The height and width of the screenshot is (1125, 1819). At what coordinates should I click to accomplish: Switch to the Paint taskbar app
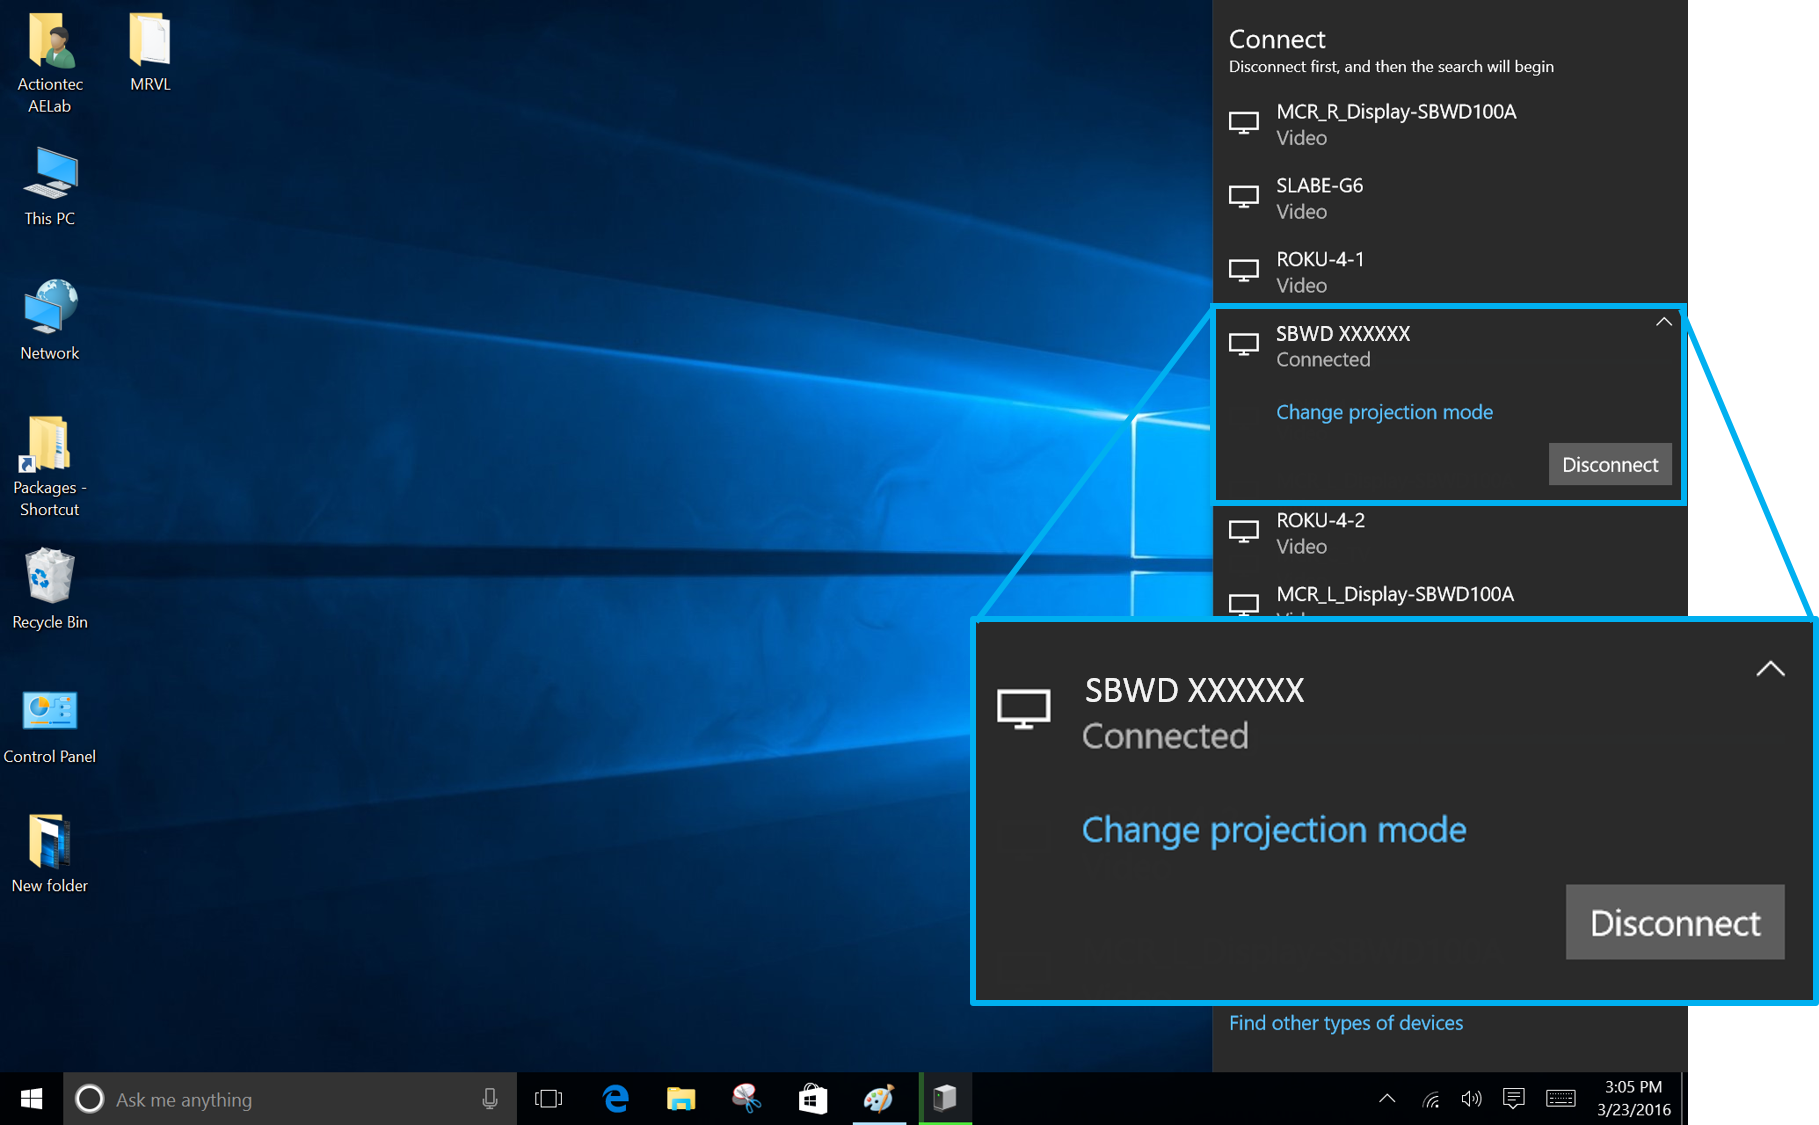click(879, 1099)
